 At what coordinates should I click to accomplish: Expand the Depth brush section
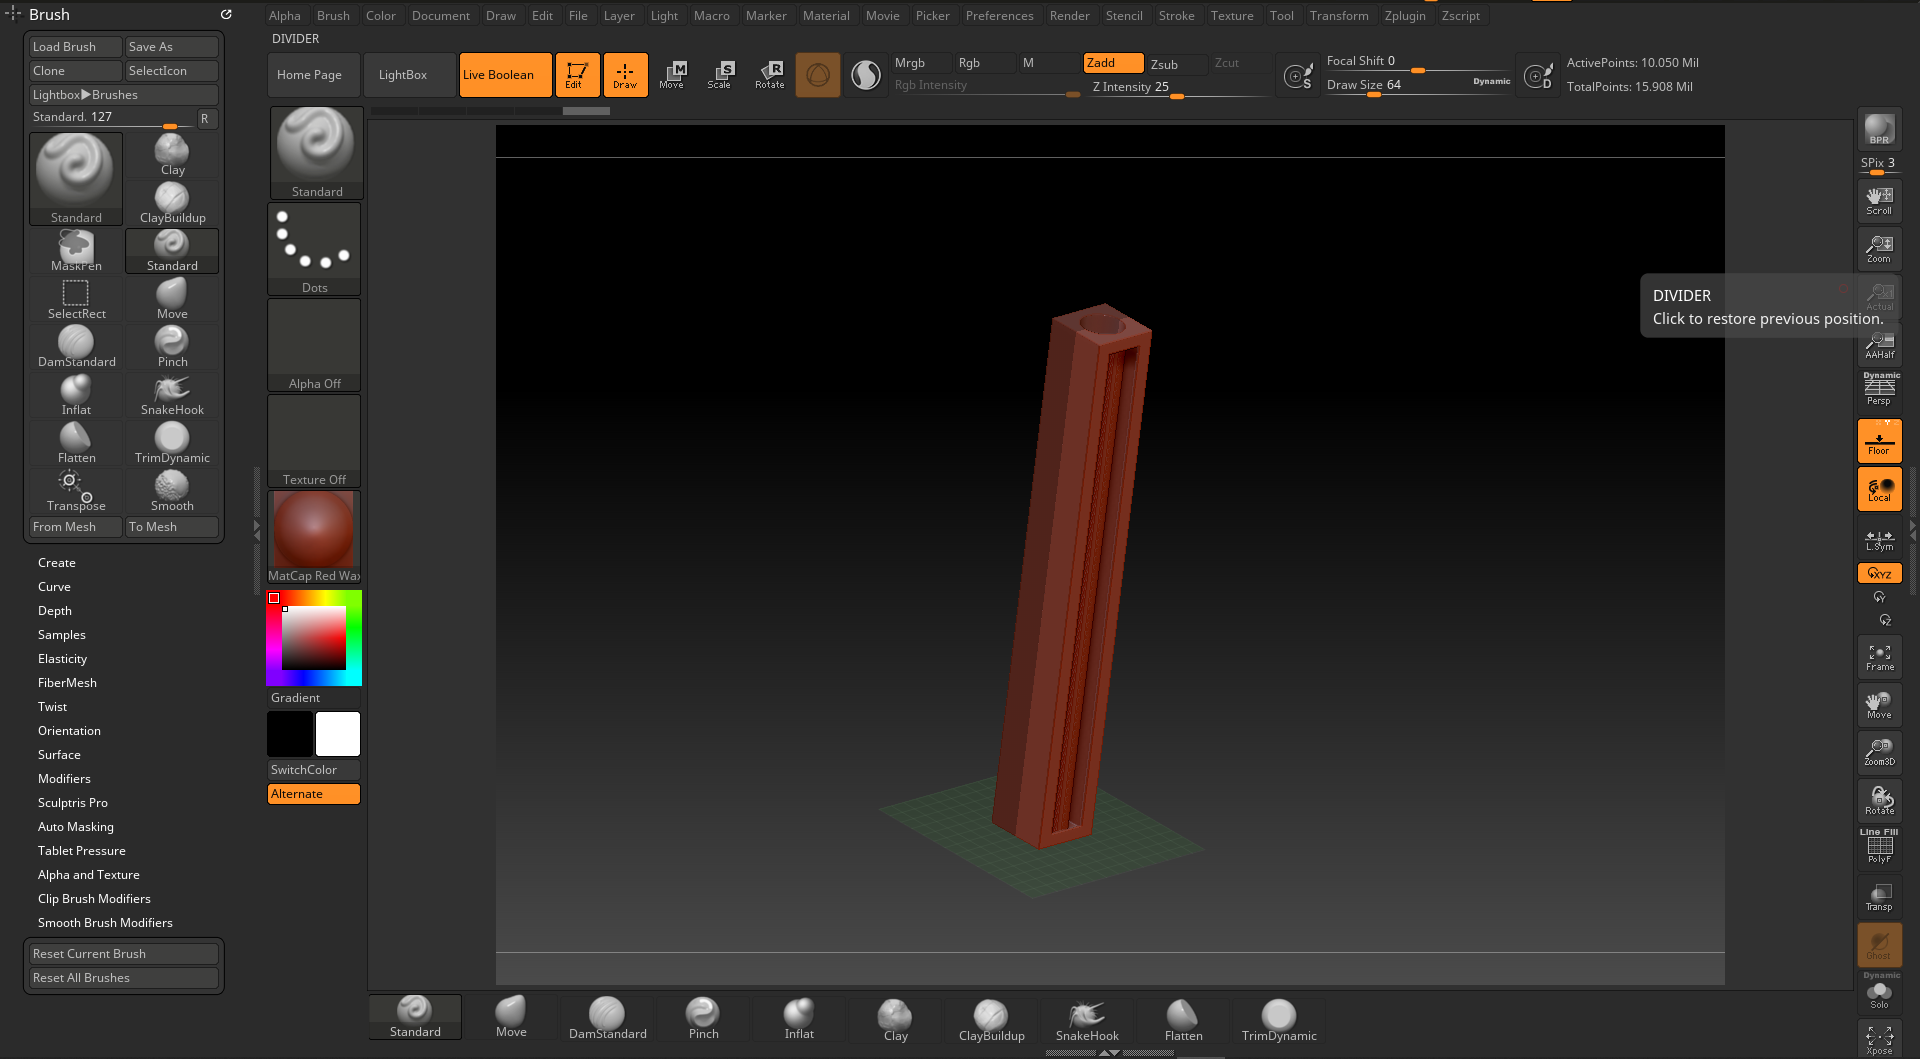tap(55, 611)
